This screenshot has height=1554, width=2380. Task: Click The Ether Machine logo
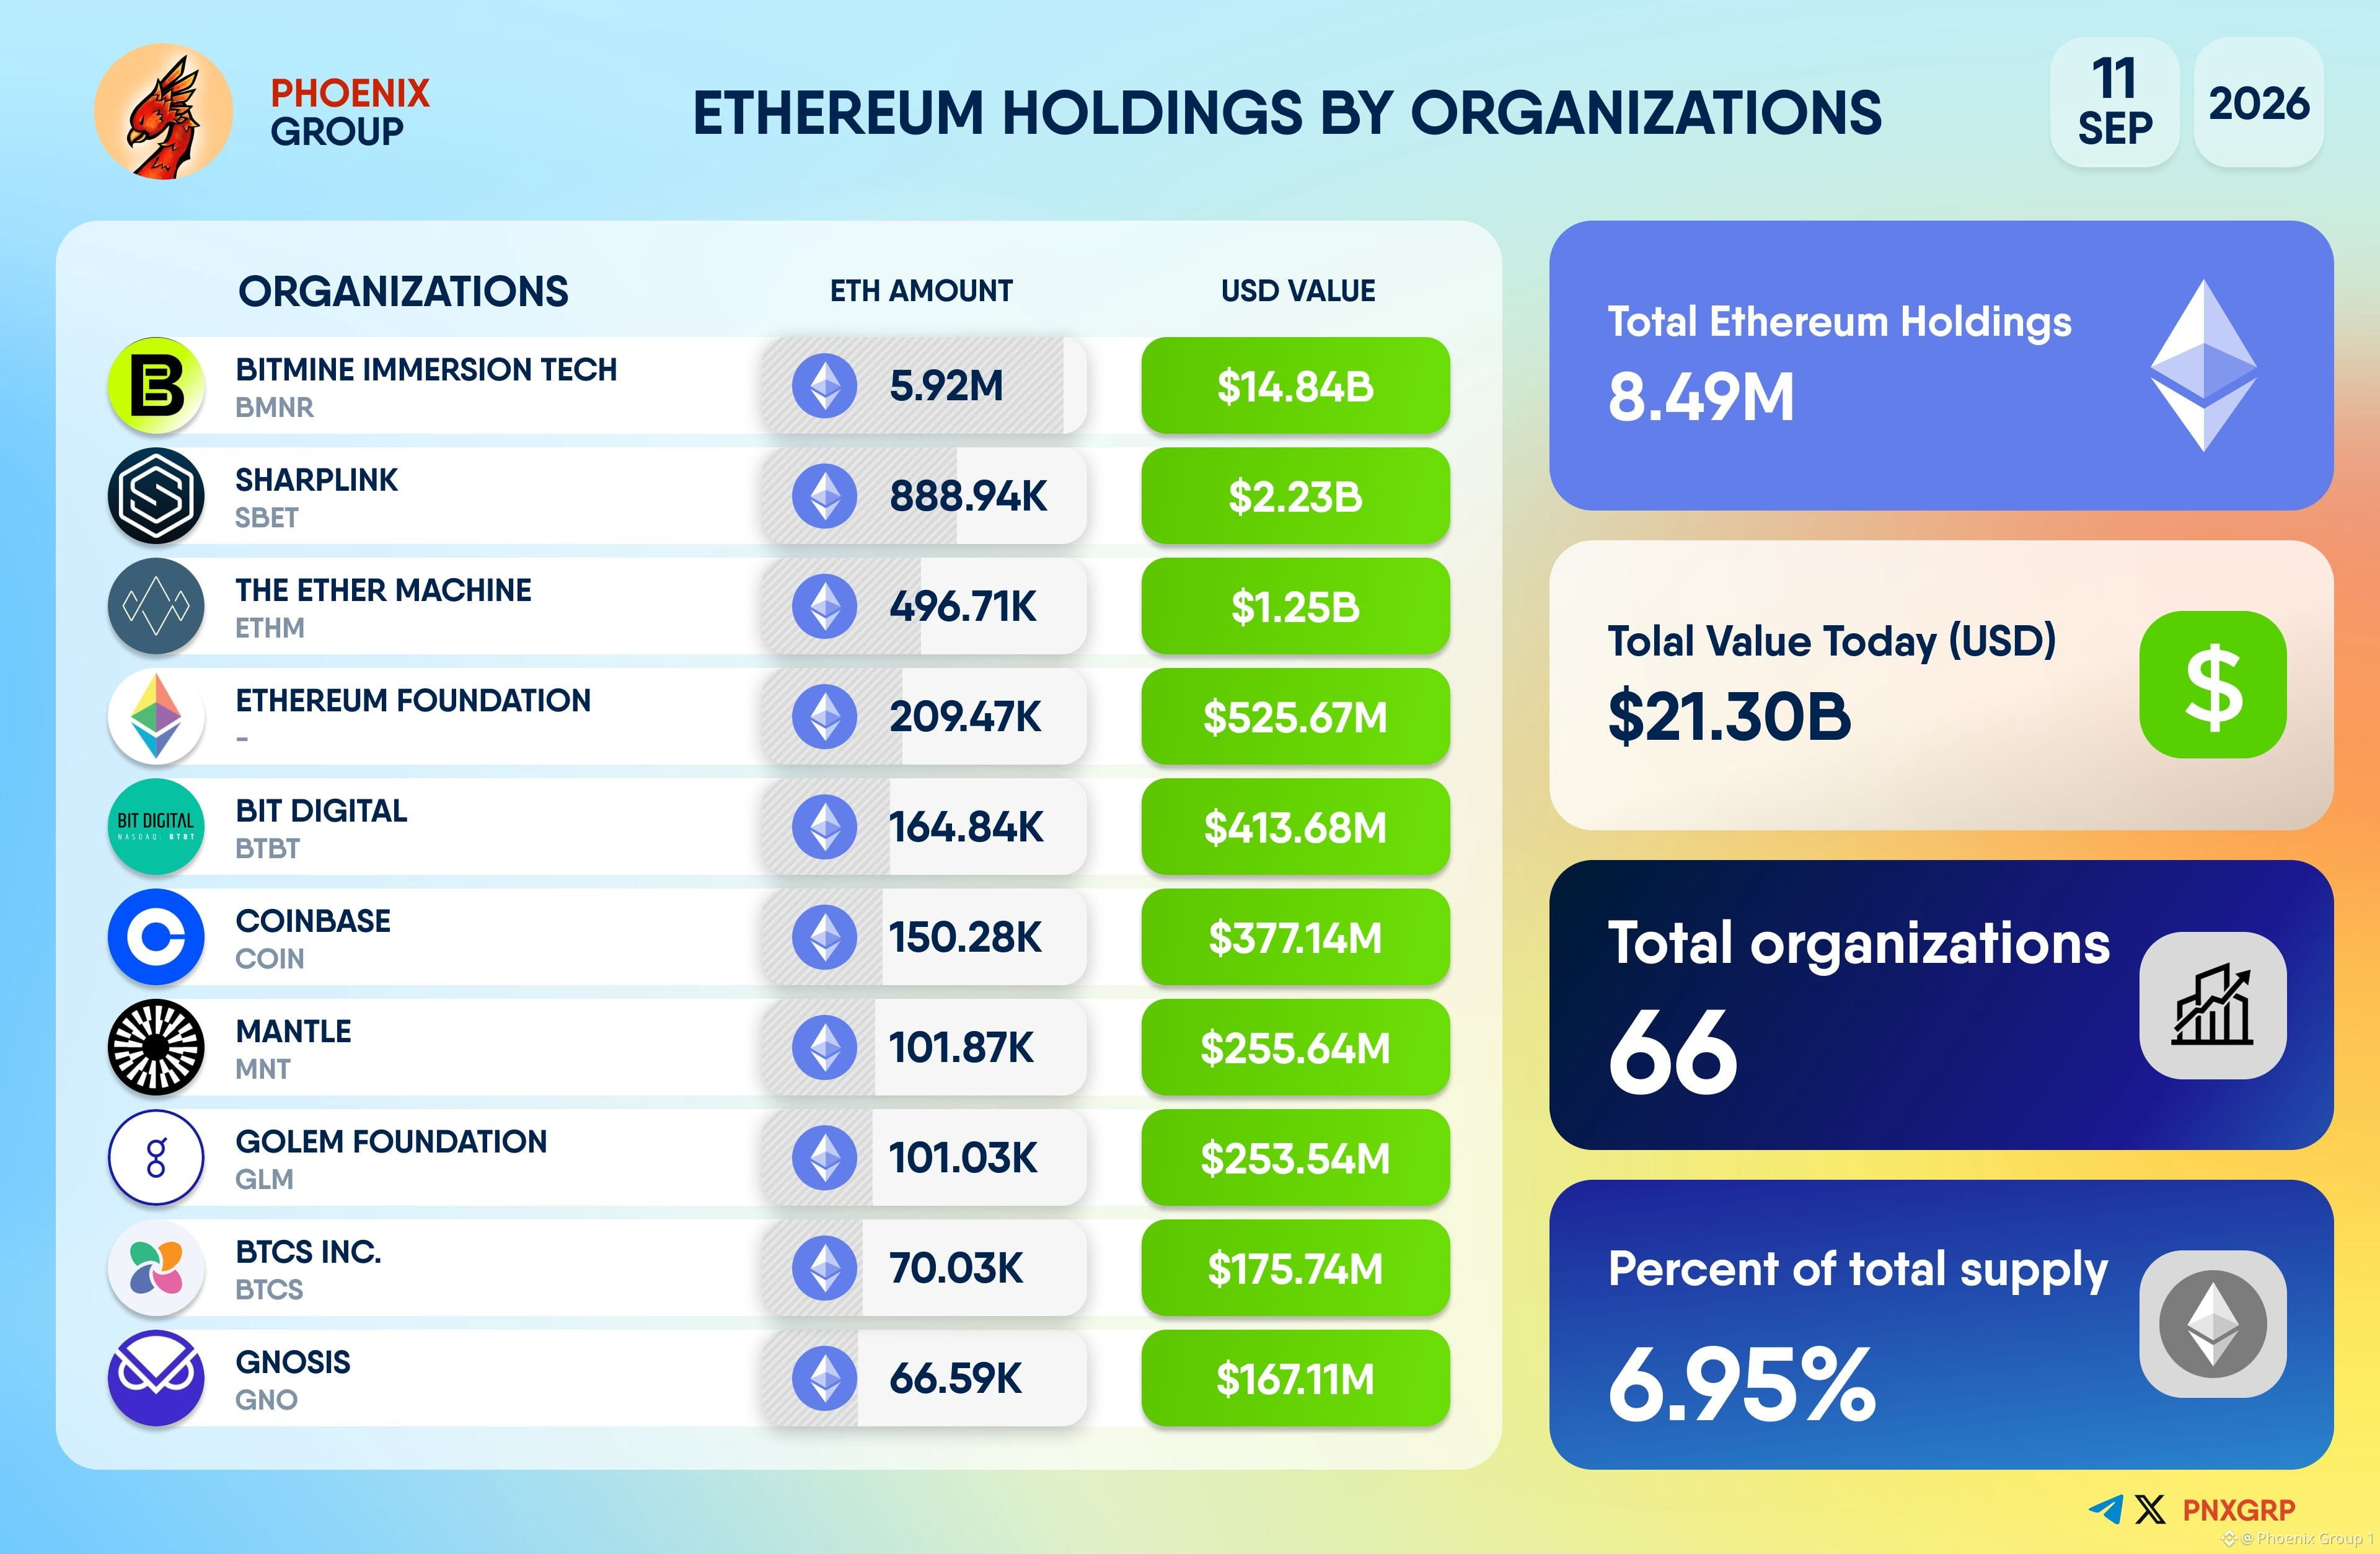156,606
